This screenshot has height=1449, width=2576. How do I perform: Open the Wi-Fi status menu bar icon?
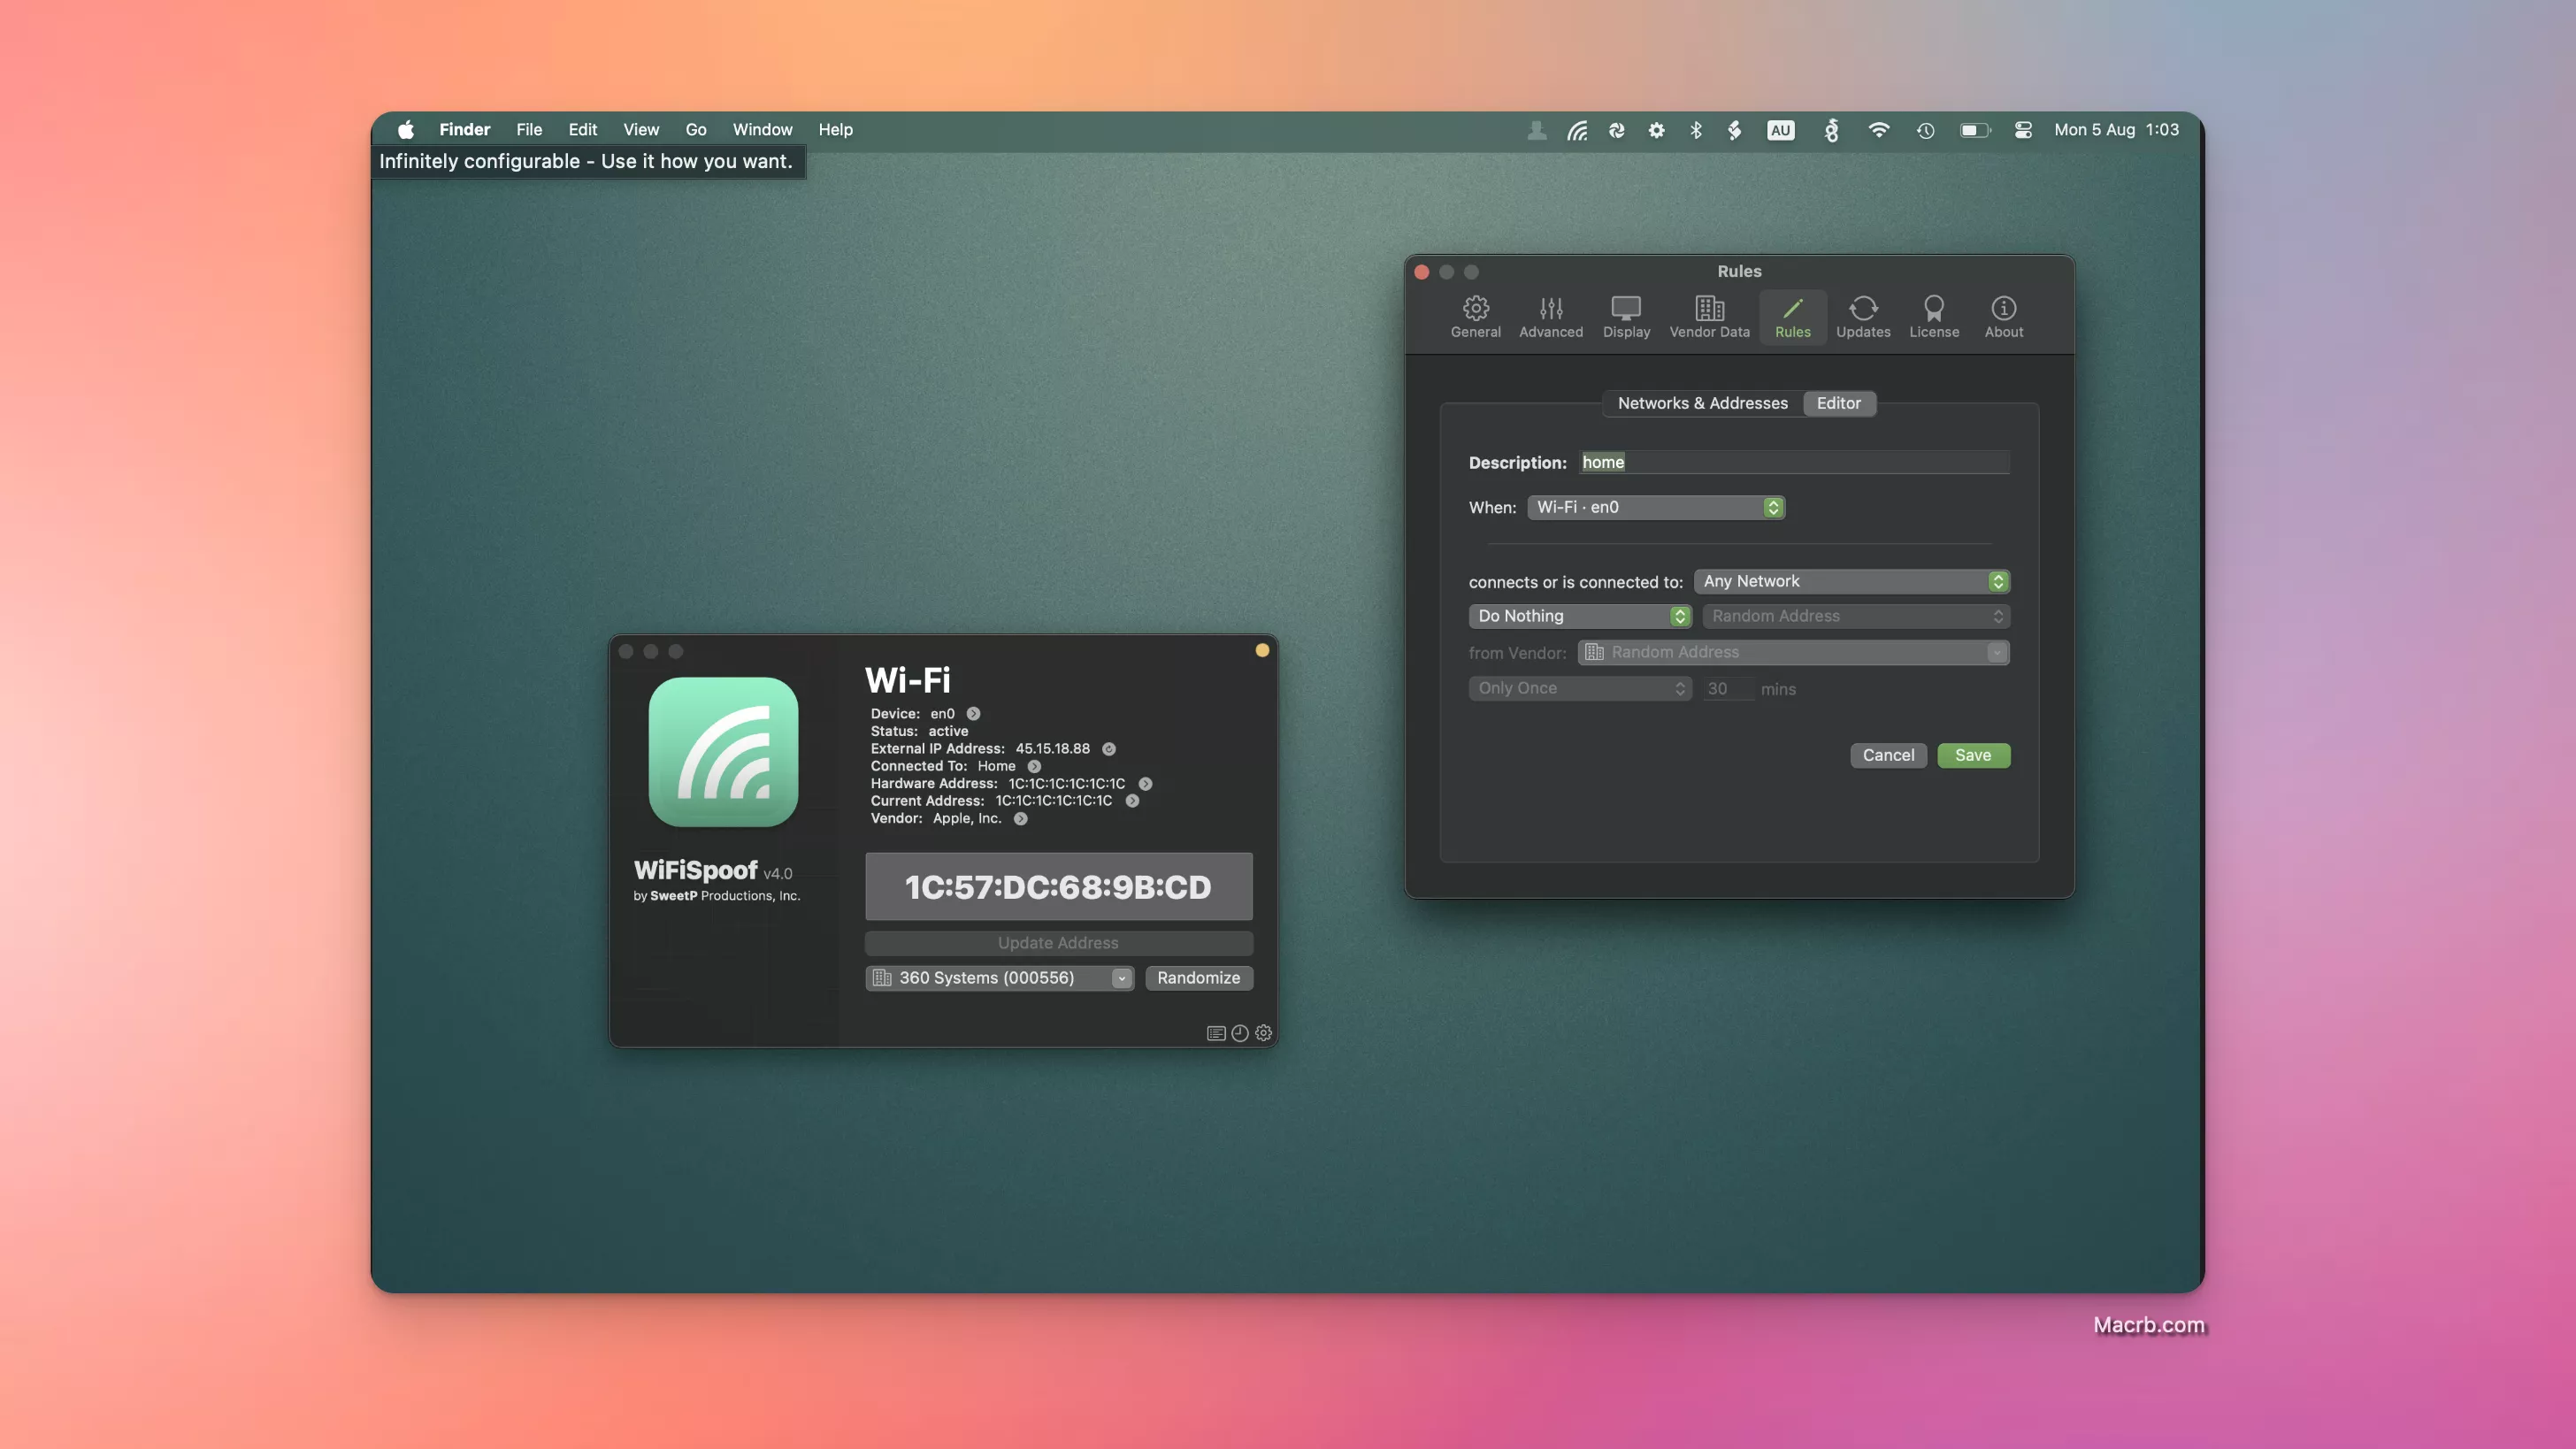[1878, 130]
